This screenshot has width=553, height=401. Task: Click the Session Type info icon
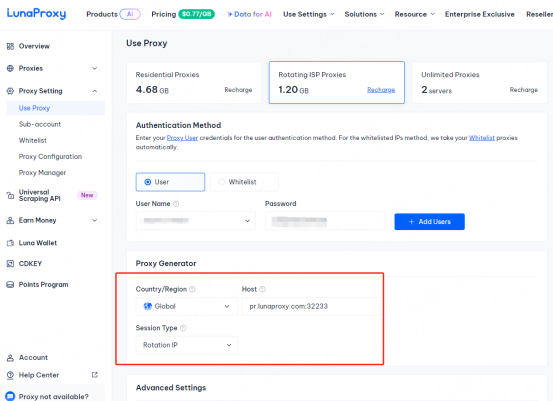pos(183,328)
